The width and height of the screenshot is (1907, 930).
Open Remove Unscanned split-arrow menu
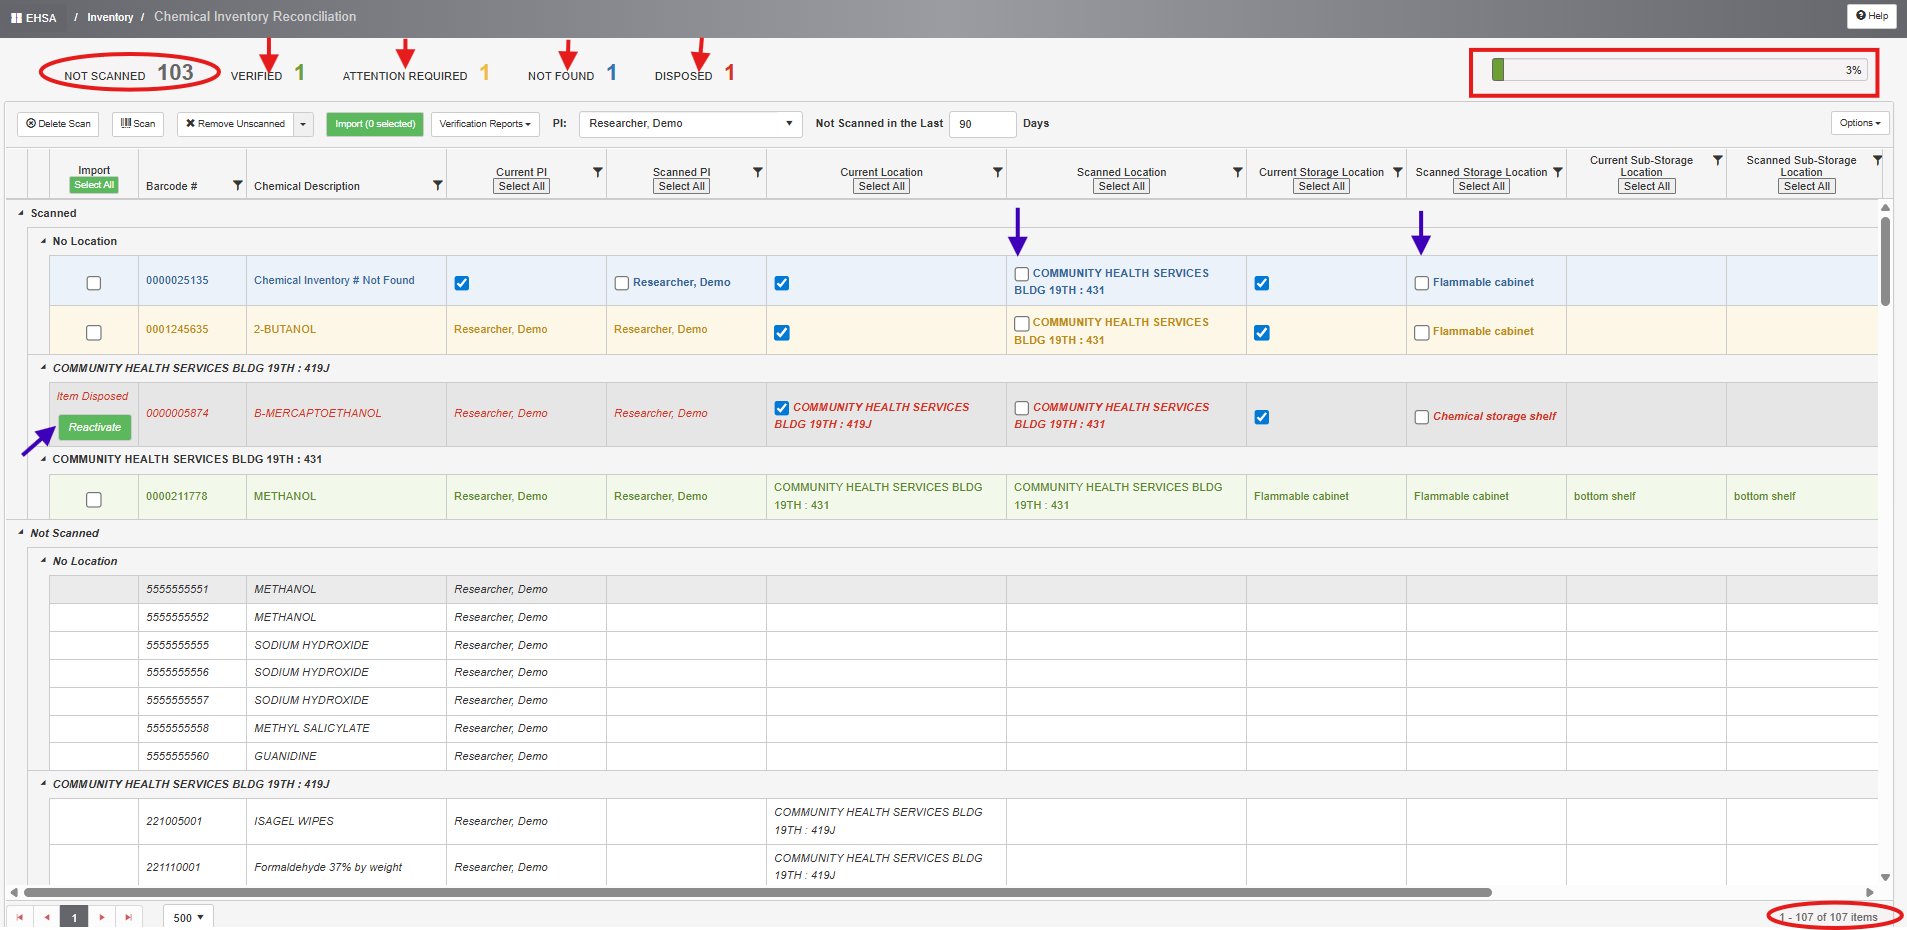(304, 124)
